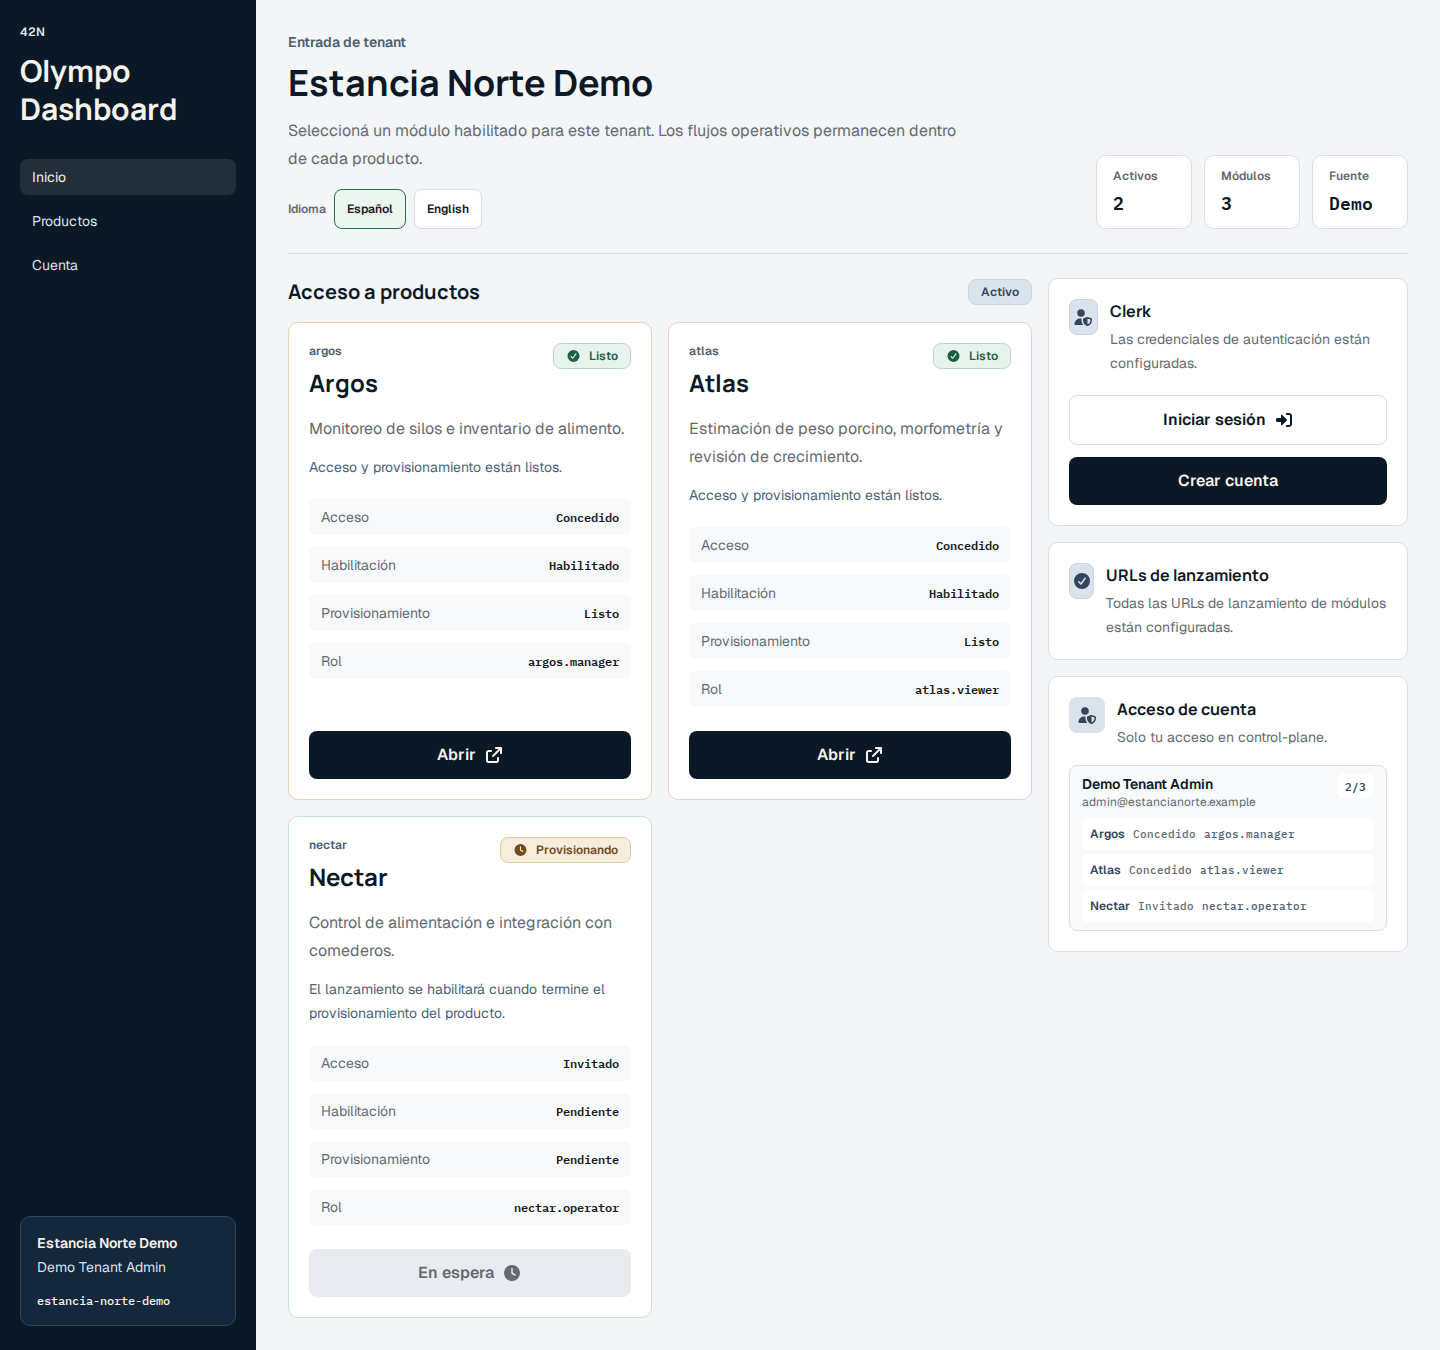The width and height of the screenshot is (1440, 1350).
Task: Click the Atlas Concedido row in account access
Action: coord(1228,870)
